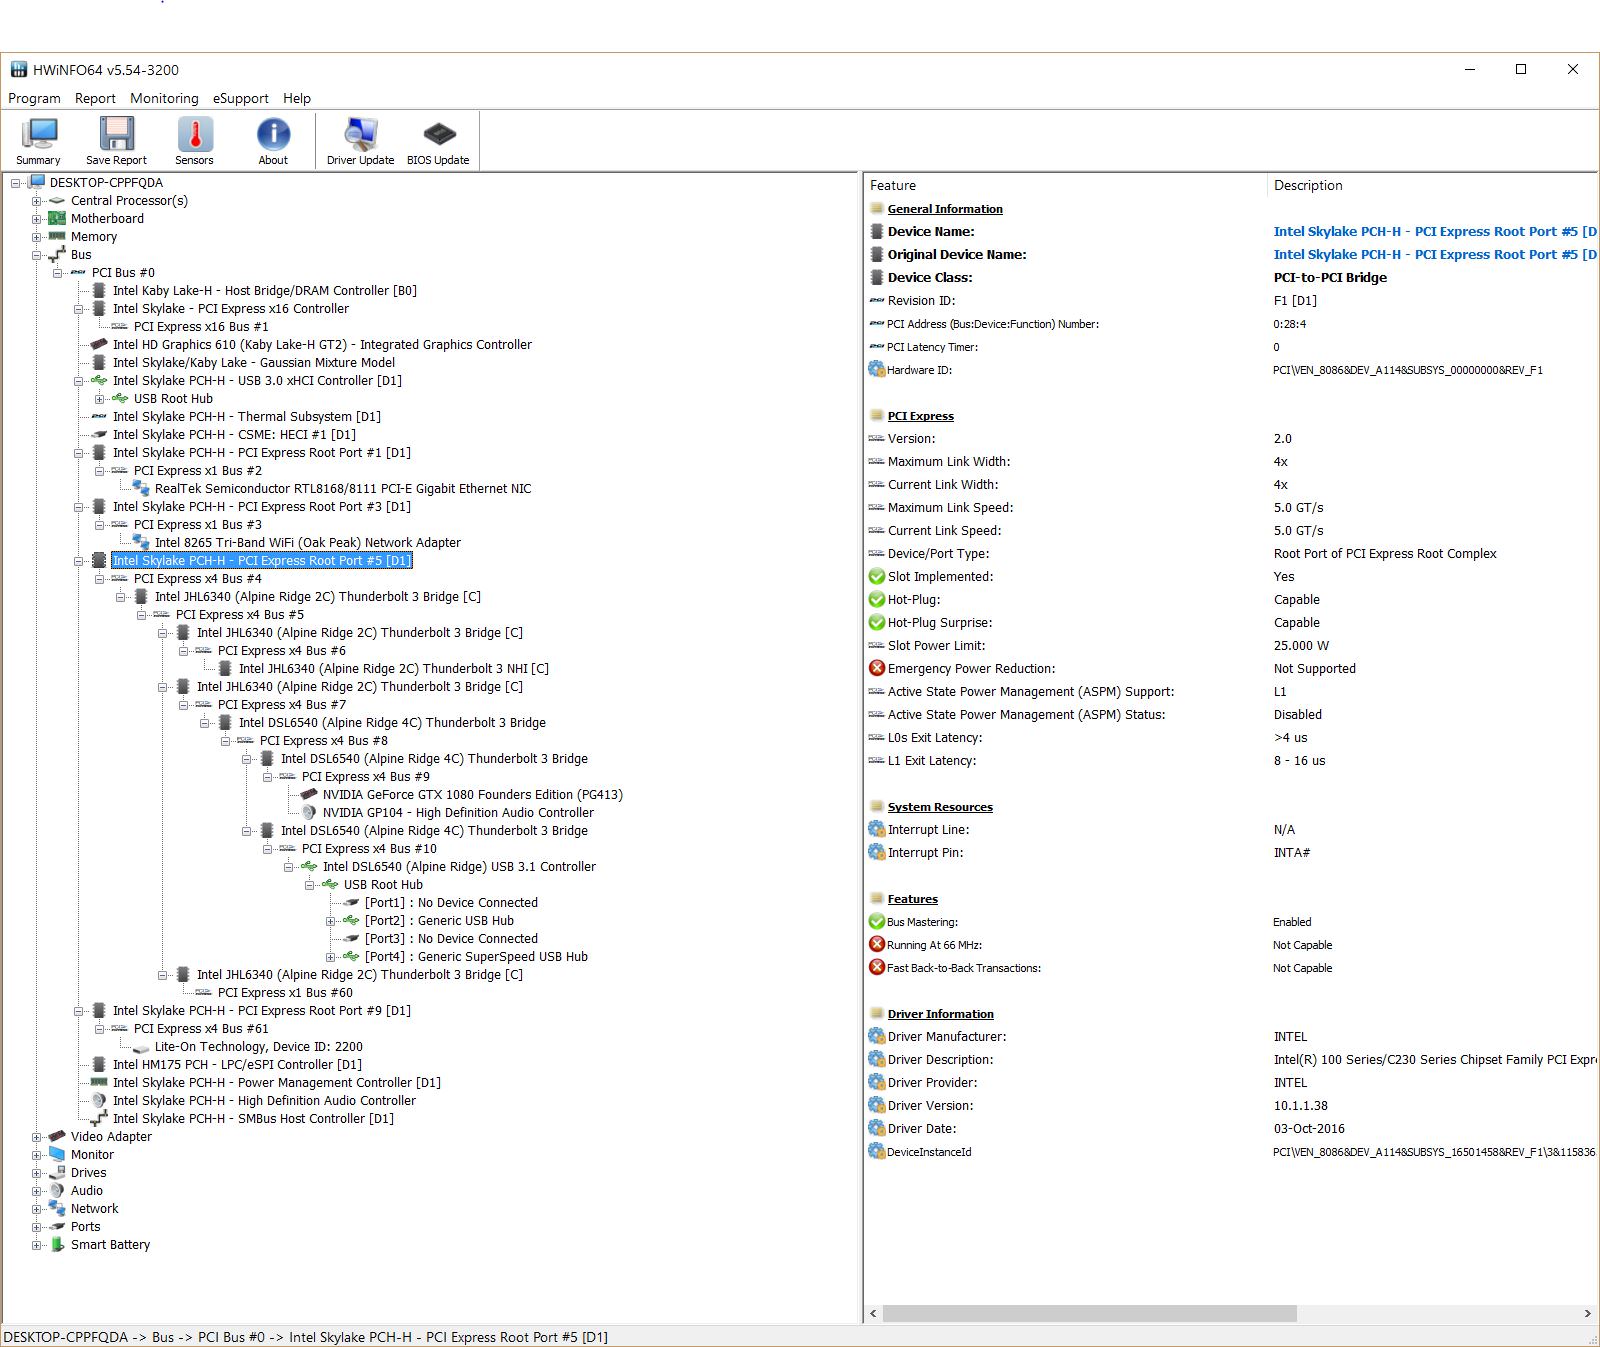The image size is (1600, 1347).
Task: Select Intel HM175 PCH LPC/eSPI Controller
Action: pos(237,1065)
